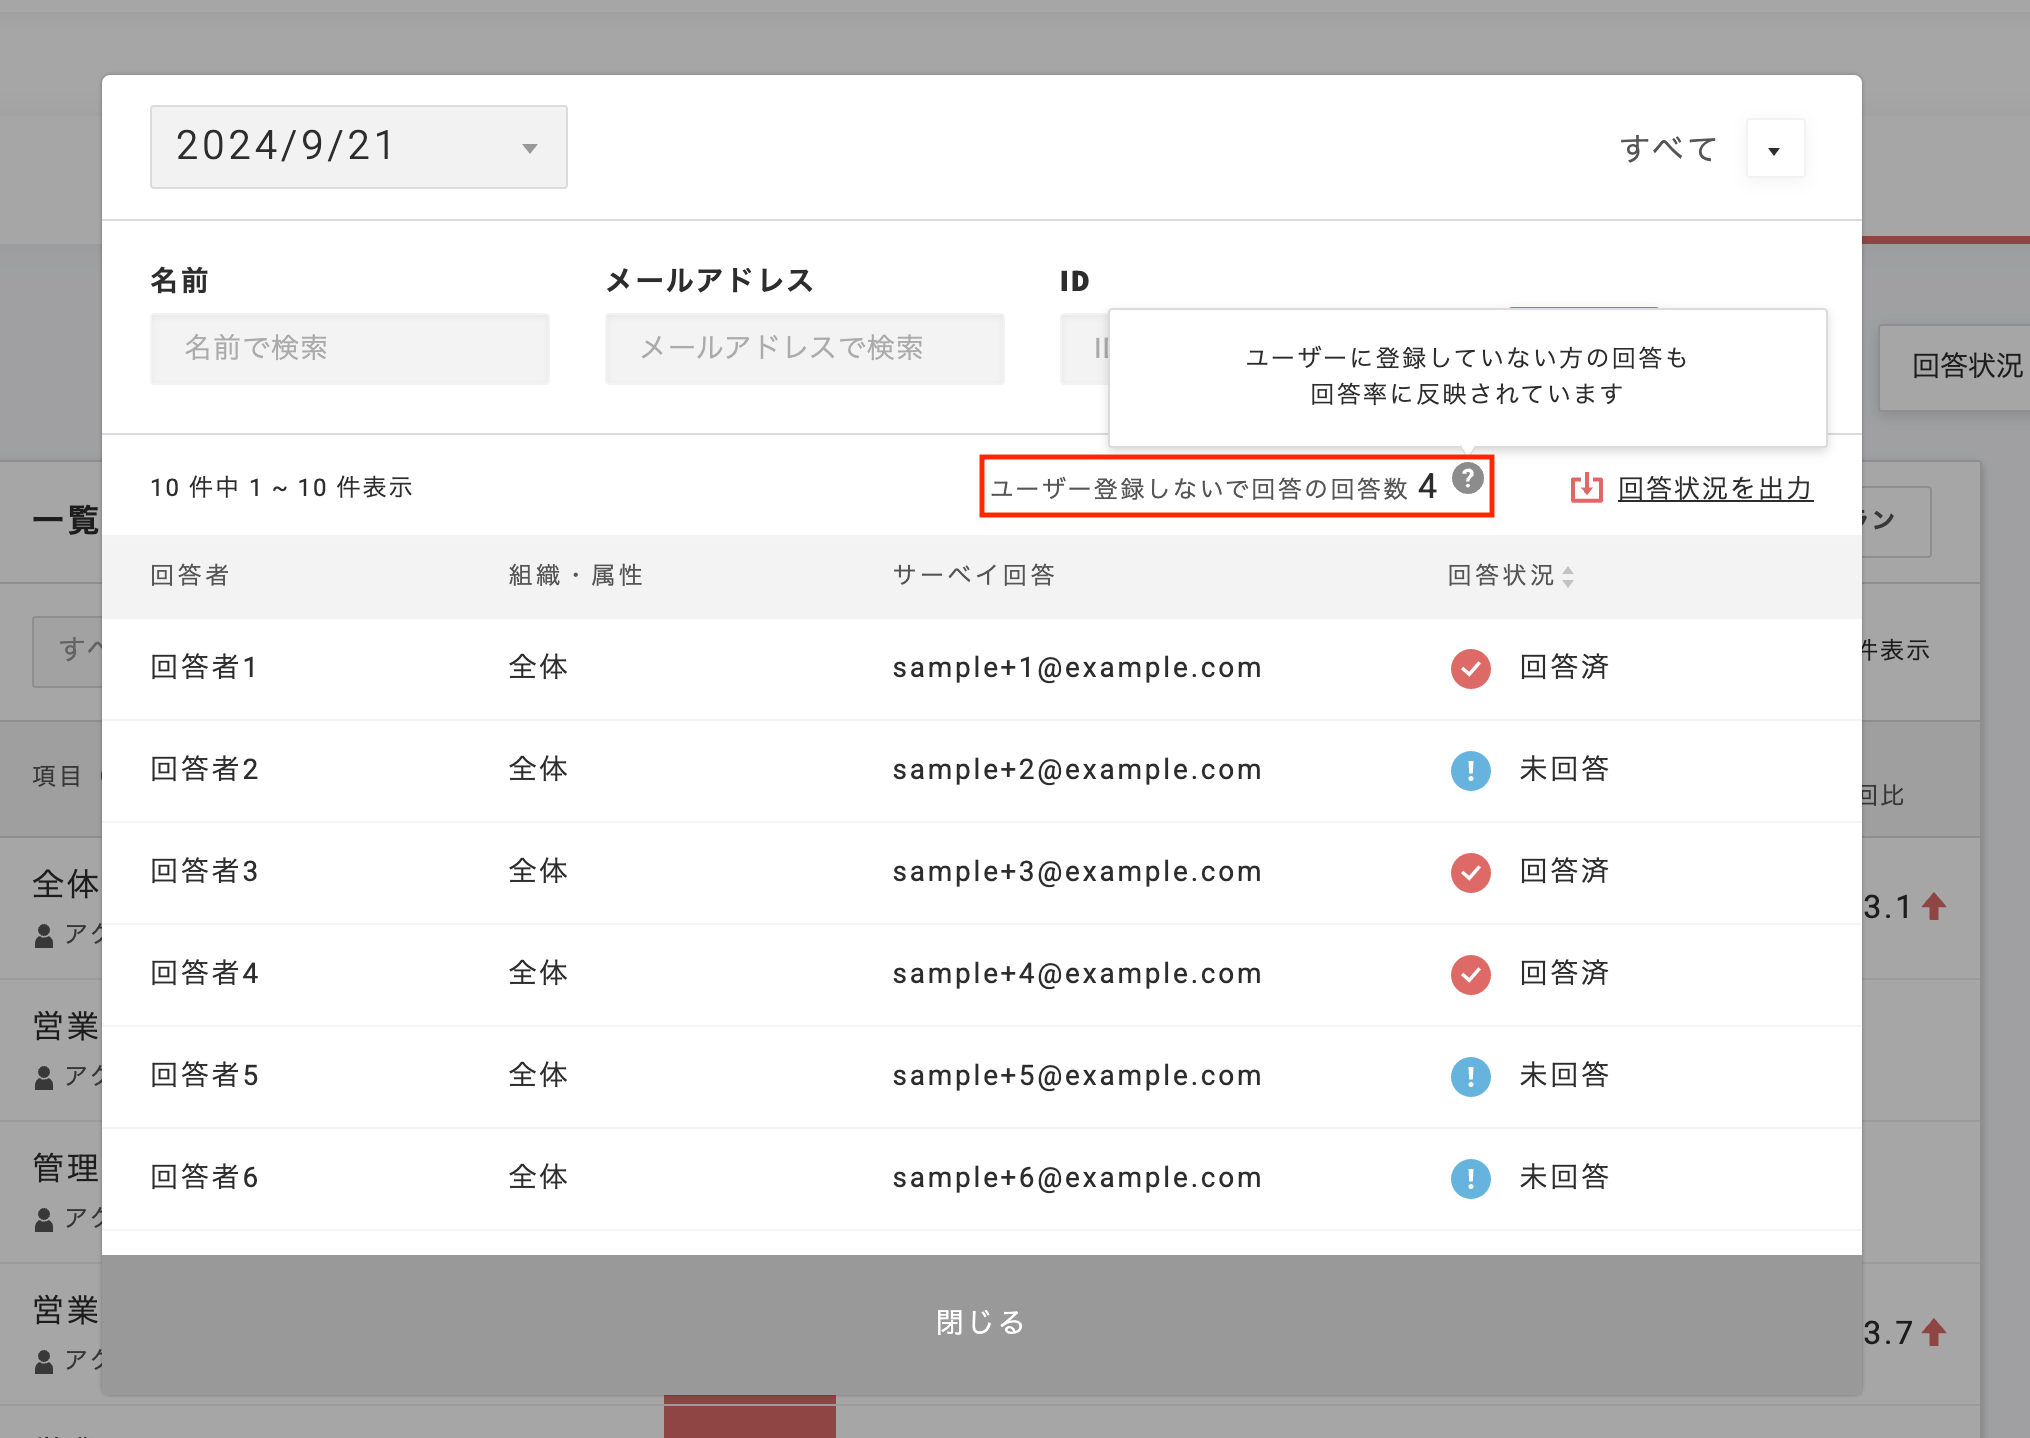This screenshot has width=2030, height=1438.
Task: Click the 回答状況を出力 link
Action: click(1714, 488)
